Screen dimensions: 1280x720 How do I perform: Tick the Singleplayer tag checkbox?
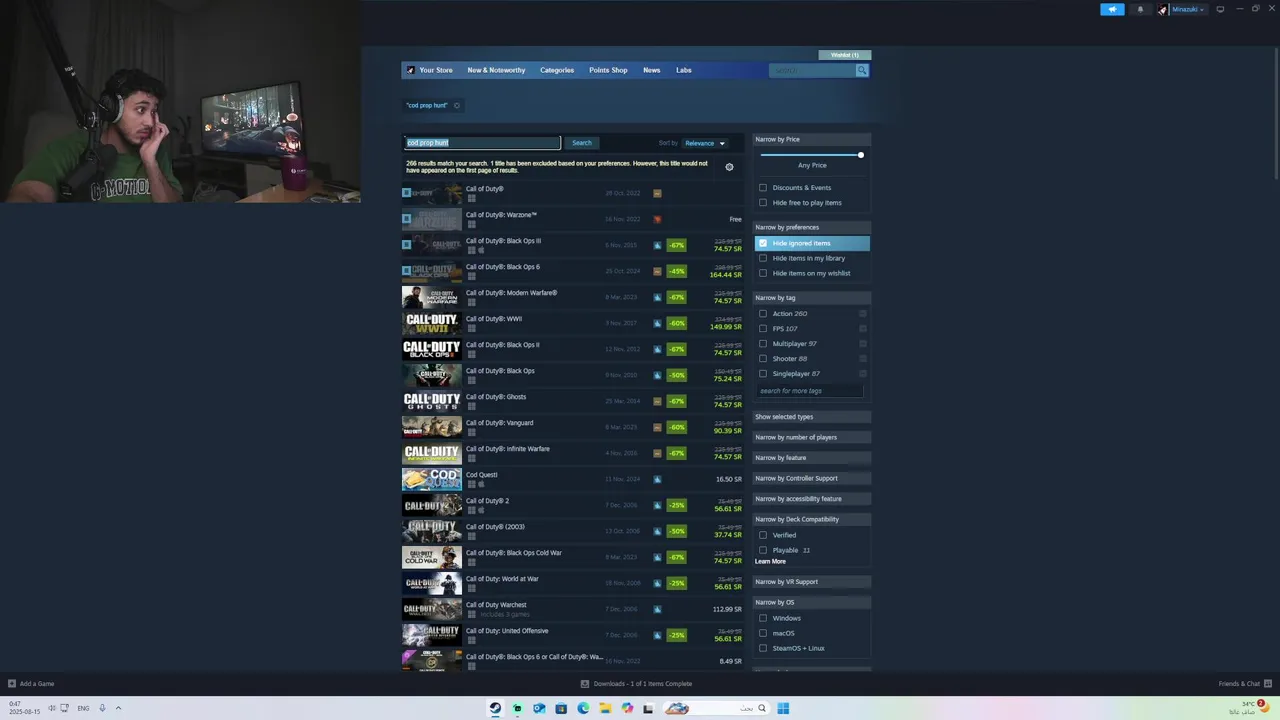pyautogui.click(x=763, y=373)
